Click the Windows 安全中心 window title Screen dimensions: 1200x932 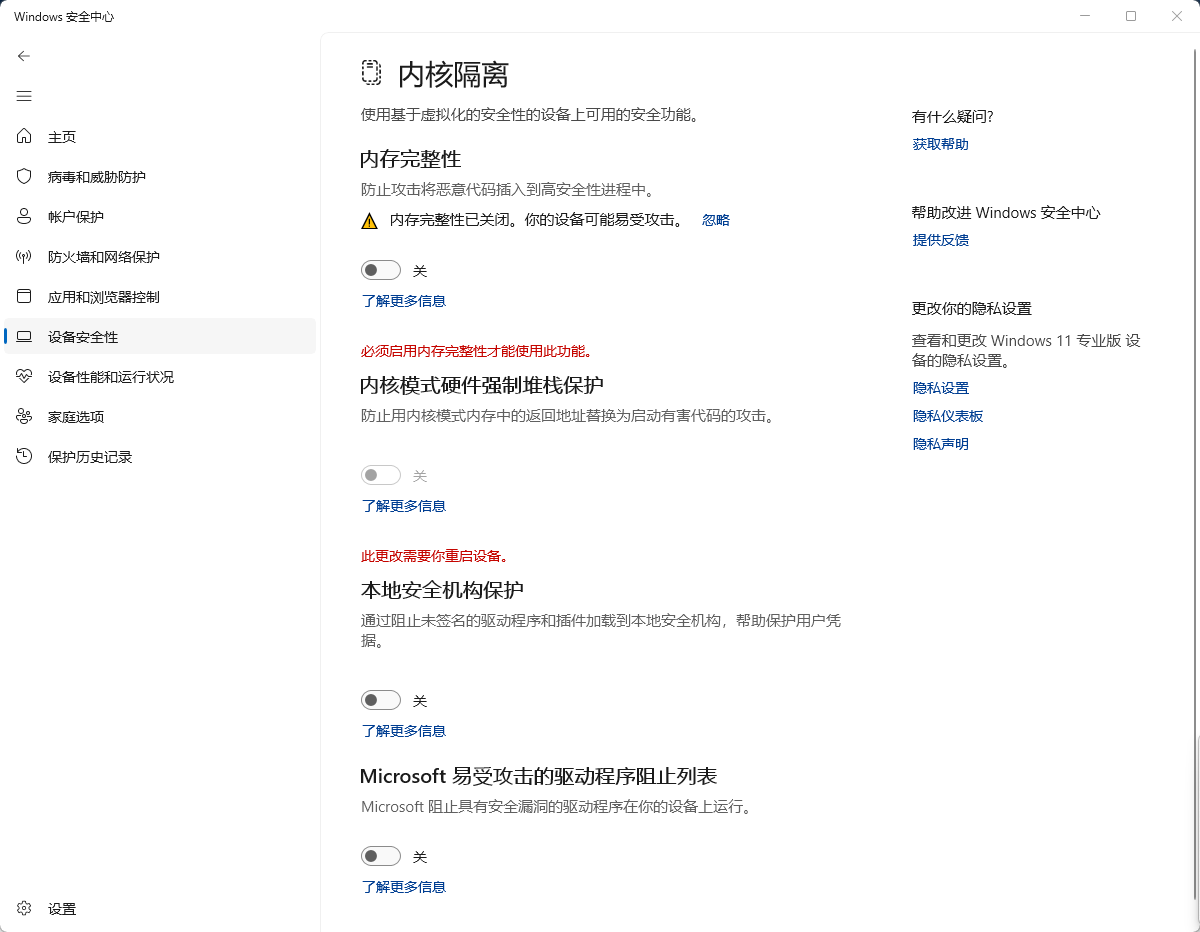[64, 17]
